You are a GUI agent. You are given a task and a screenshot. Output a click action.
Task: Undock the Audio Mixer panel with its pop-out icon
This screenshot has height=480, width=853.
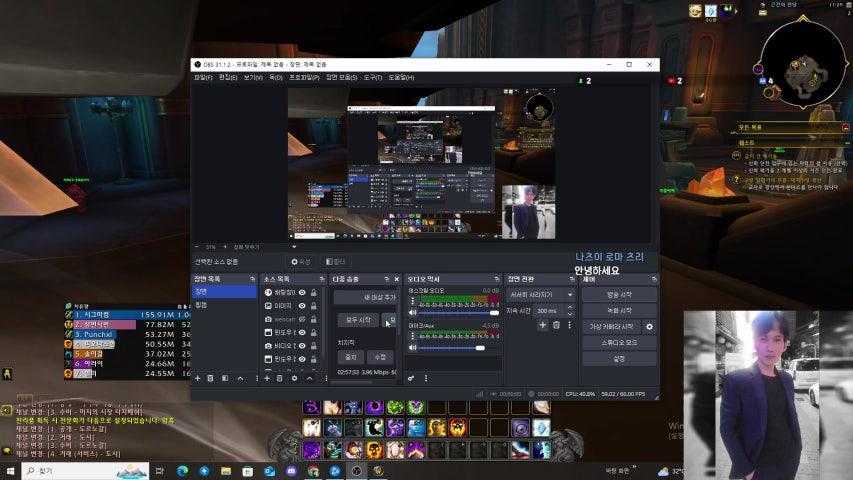[497, 279]
